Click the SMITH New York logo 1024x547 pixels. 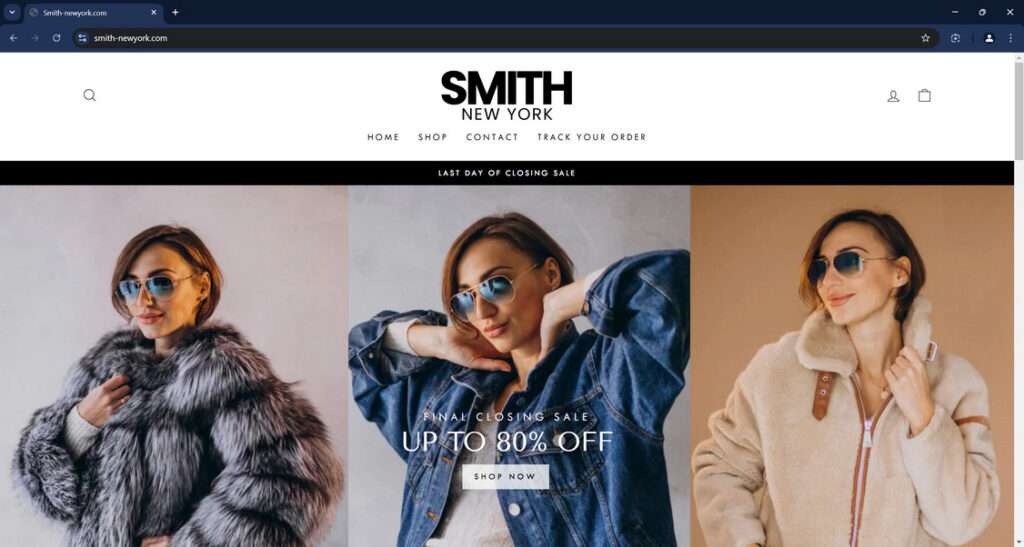(507, 95)
